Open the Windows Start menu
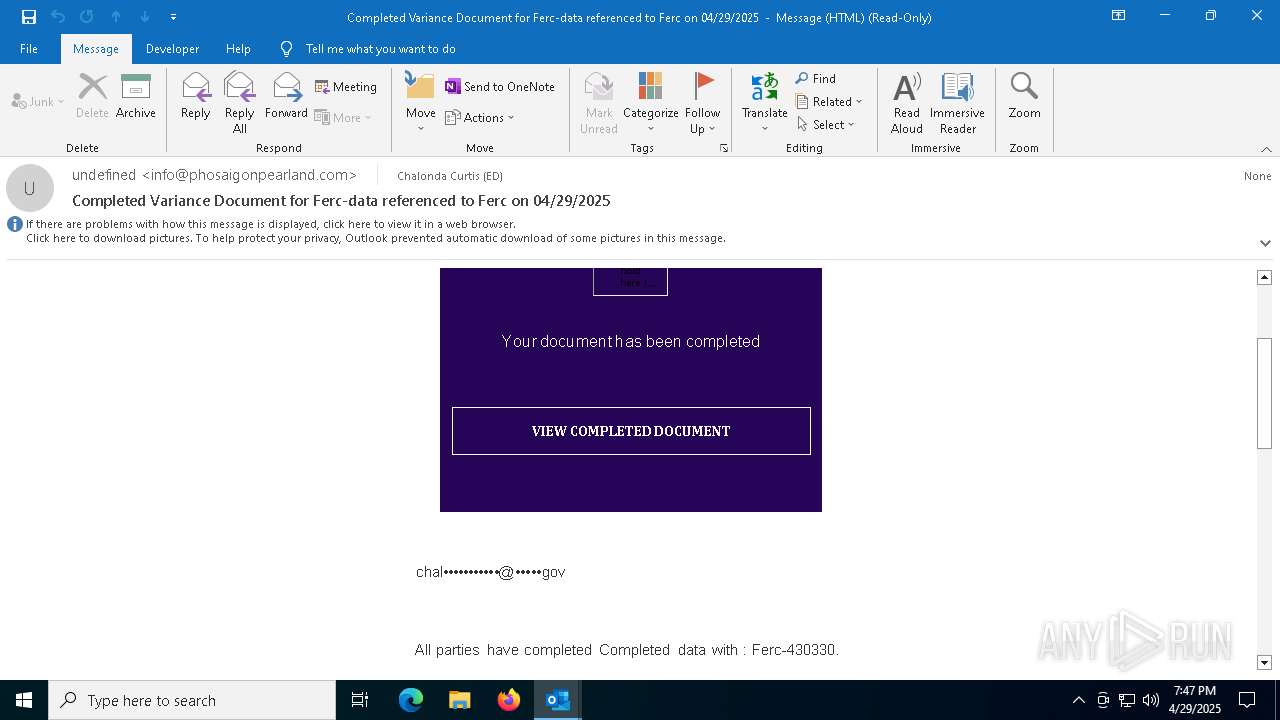 click(24, 700)
